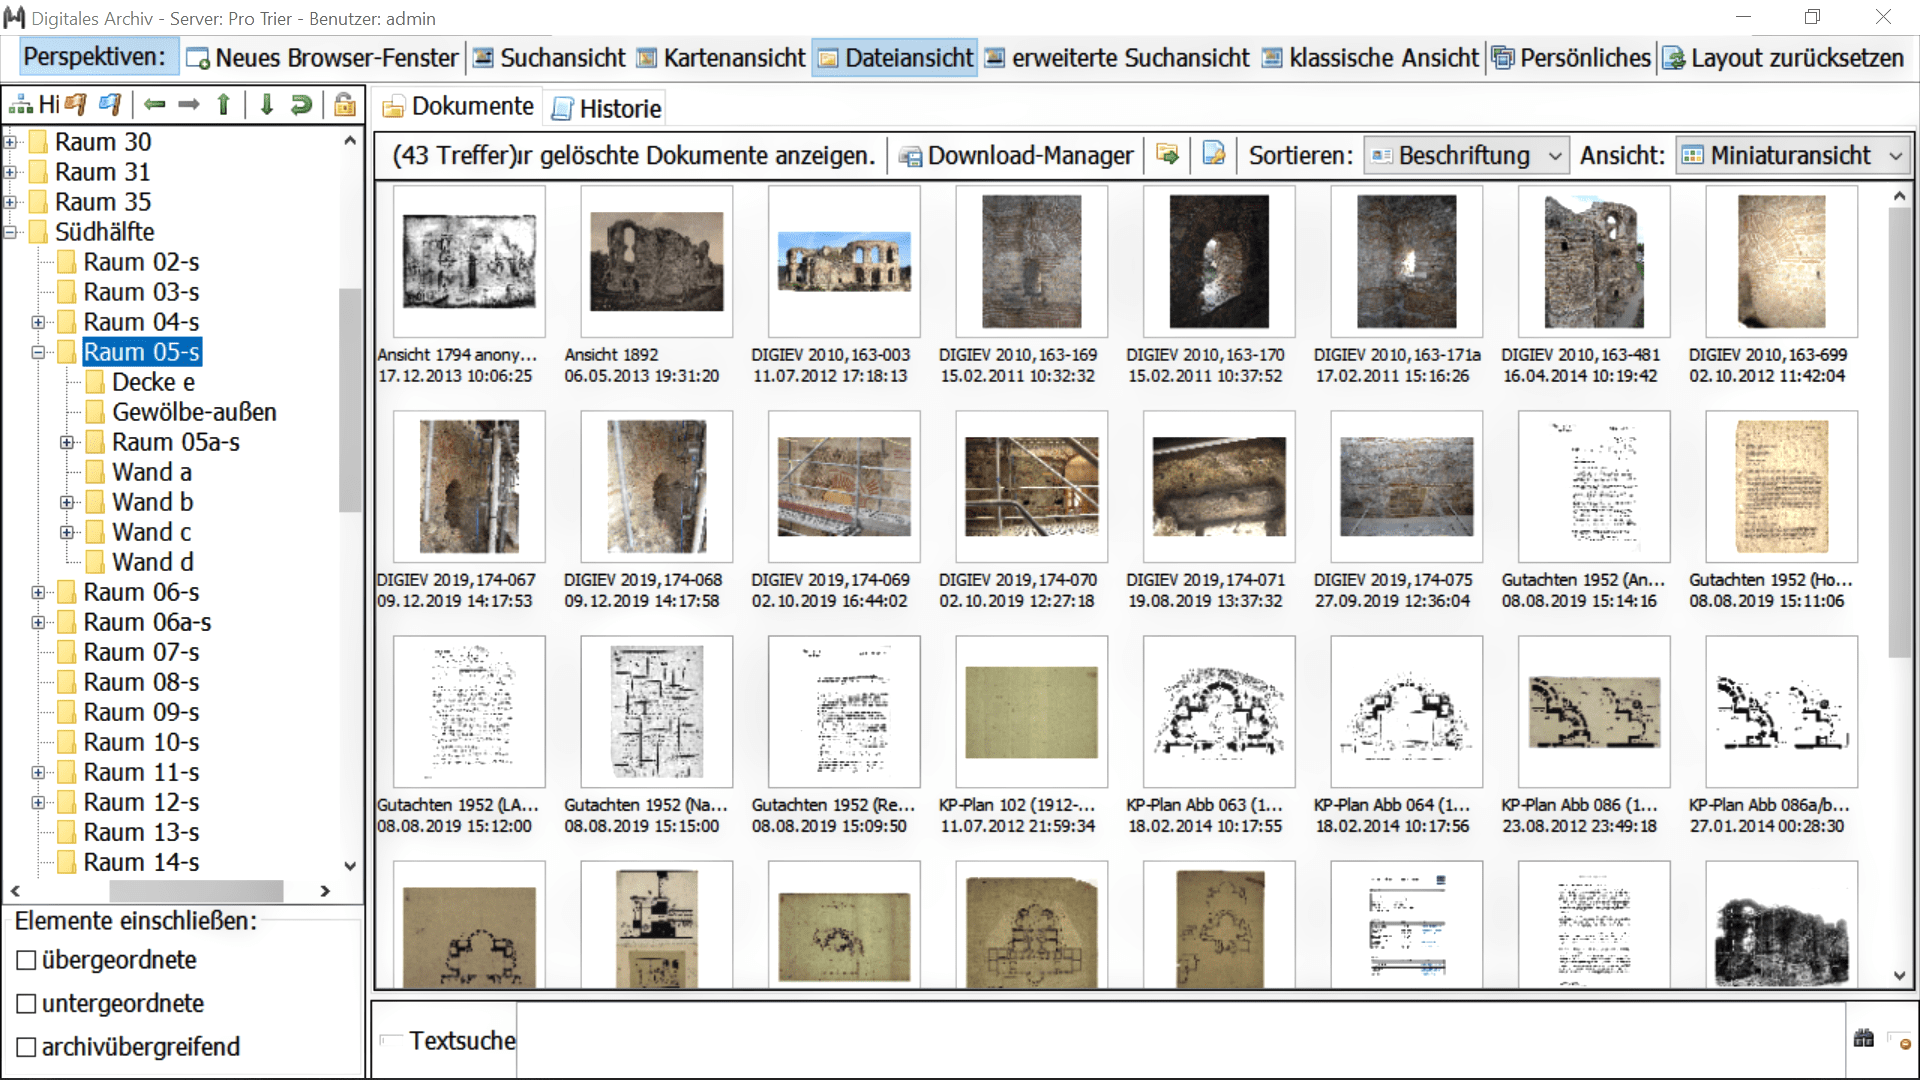
Task: Open the DIGIEV 2019,174-070 thumbnail
Action: pos(1031,487)
